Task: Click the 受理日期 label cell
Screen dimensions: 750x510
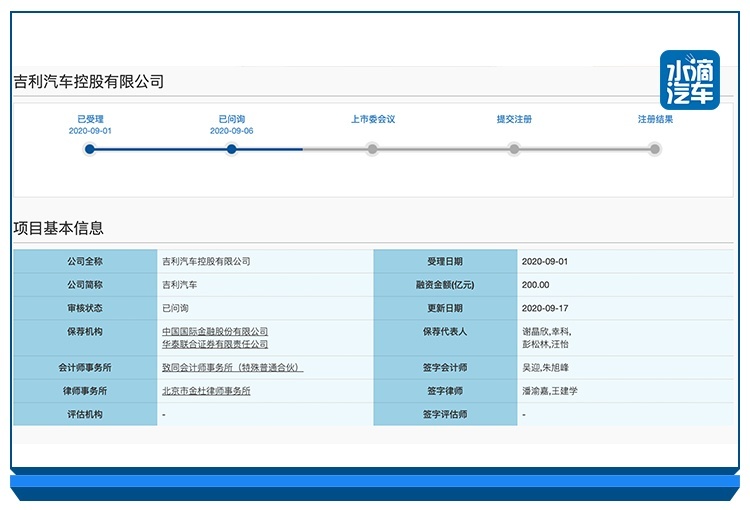Action: [445, 261]
